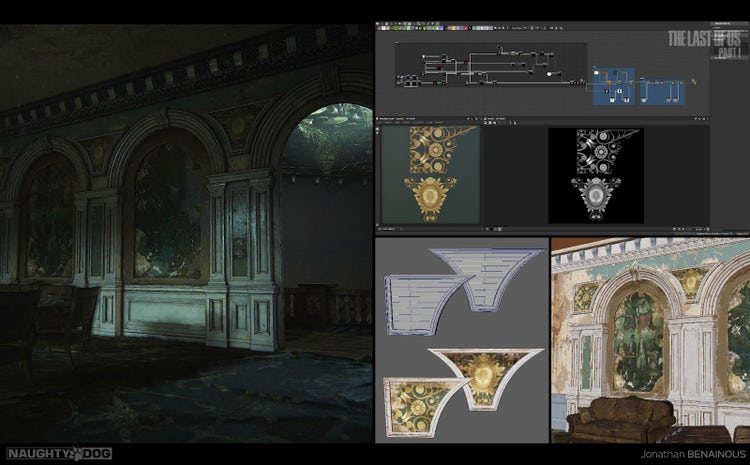Image resolution: width=750 pixels, height=465 pixels.
Task: Click the lit wall render with brown sofa
Action: (x=649, y=340)
